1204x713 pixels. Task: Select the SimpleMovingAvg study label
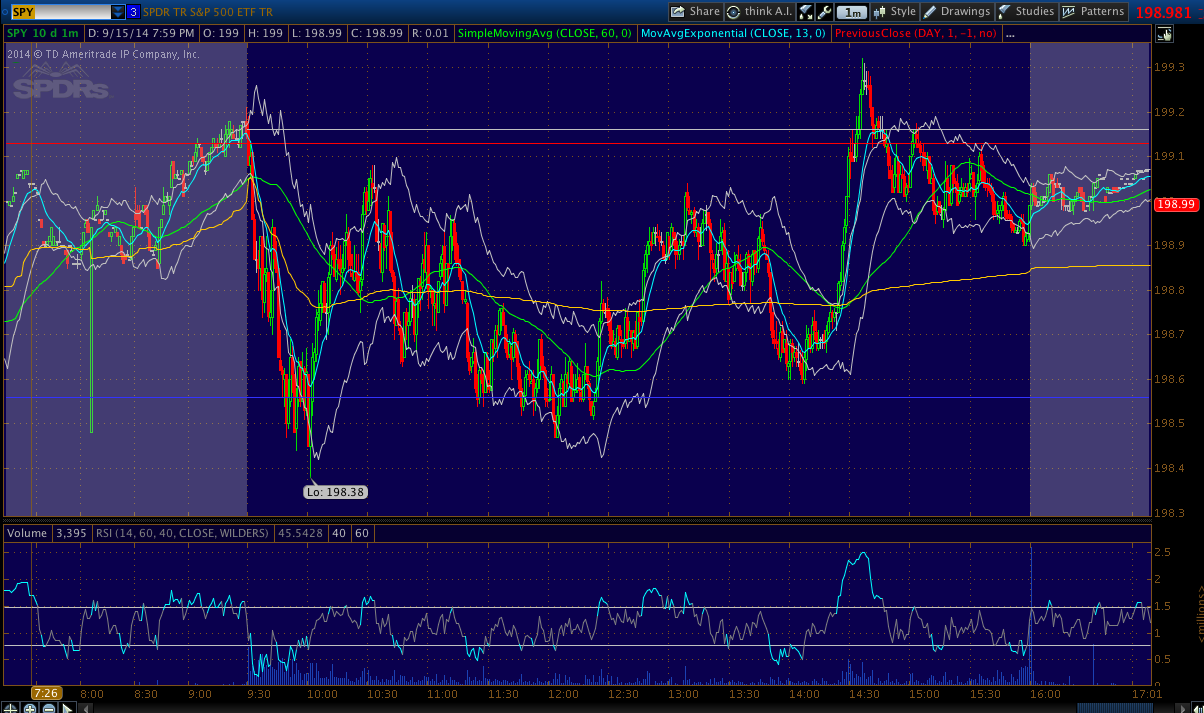(x=544, y=34)
